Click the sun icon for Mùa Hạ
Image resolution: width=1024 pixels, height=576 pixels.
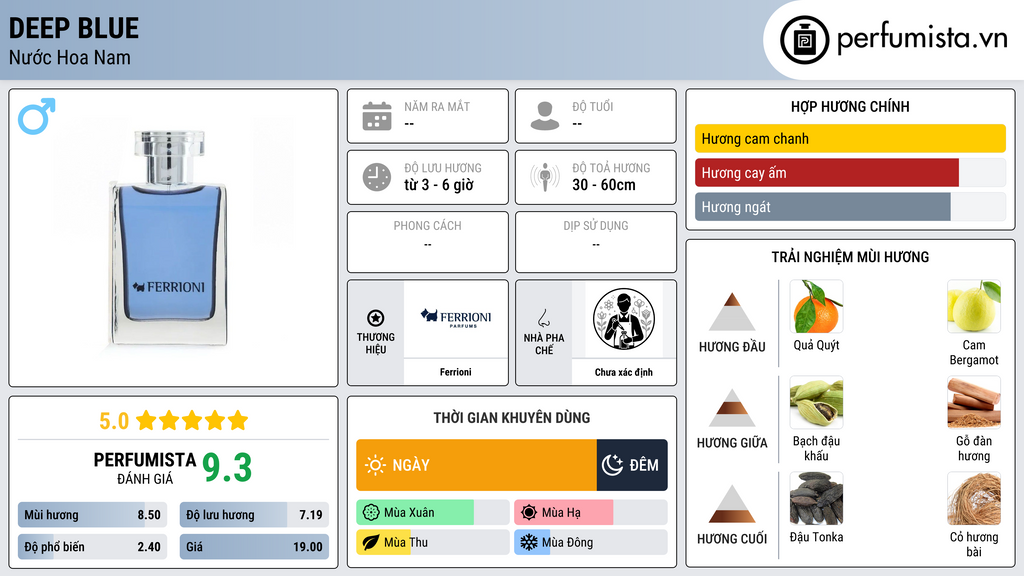point(529,513)
